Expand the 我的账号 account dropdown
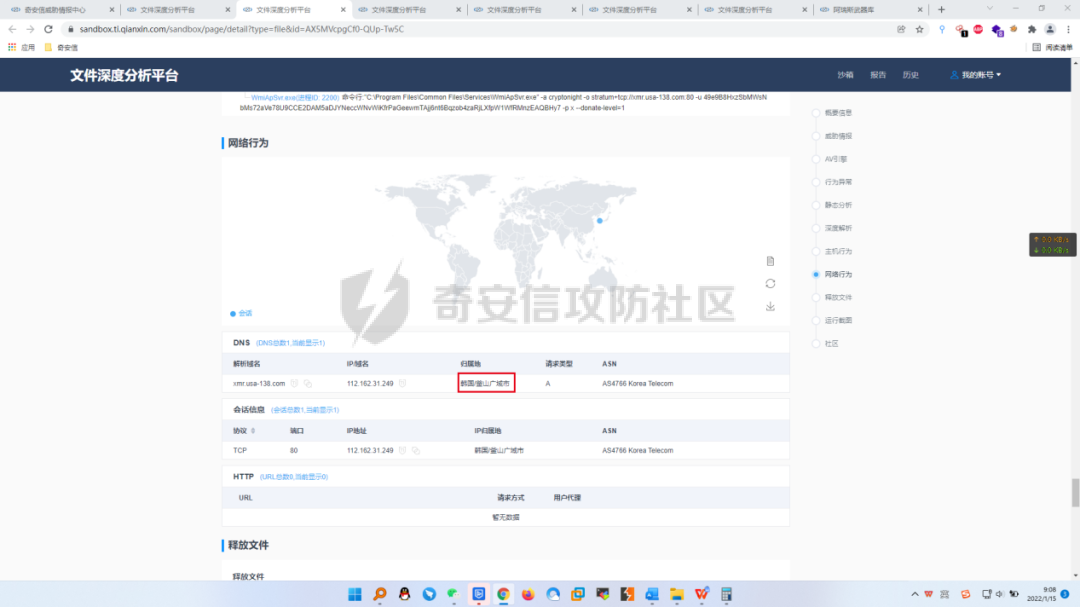This screenshot has width=1080, height=607. point(975,75)
